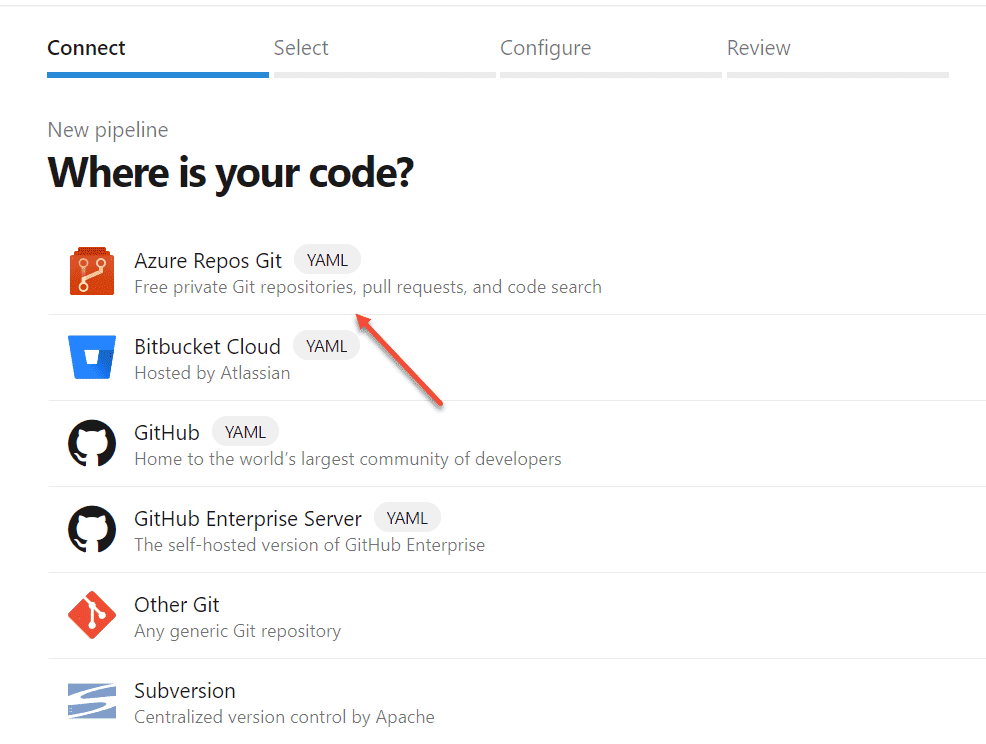Click the 'Free private Git repositories' description
986x744 pixels.
coord(368,287)
